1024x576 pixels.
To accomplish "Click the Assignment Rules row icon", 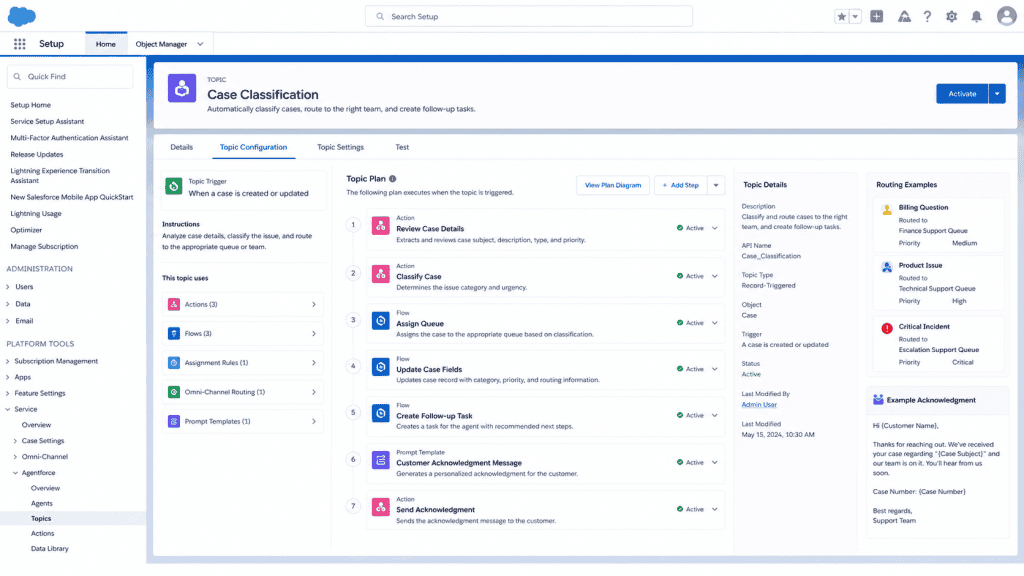I will click(x=174, y=362).
